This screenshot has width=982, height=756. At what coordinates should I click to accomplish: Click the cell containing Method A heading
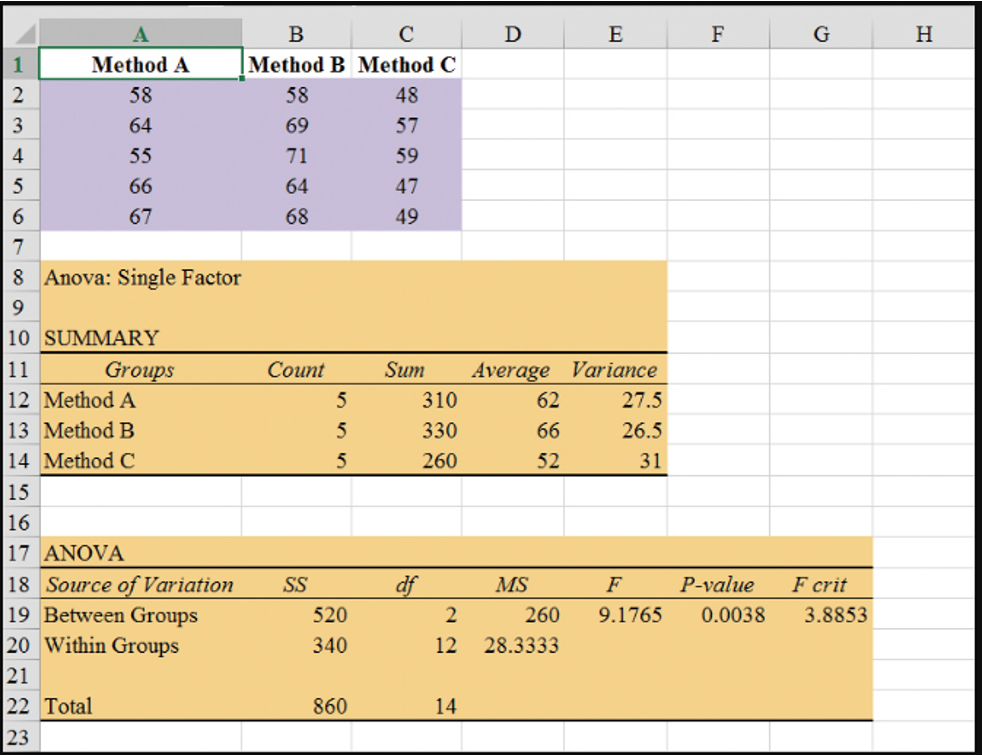140,64
